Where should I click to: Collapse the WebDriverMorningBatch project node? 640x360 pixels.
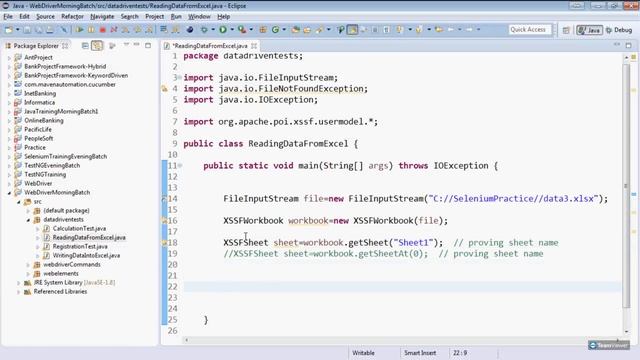[x=9, y=193]
